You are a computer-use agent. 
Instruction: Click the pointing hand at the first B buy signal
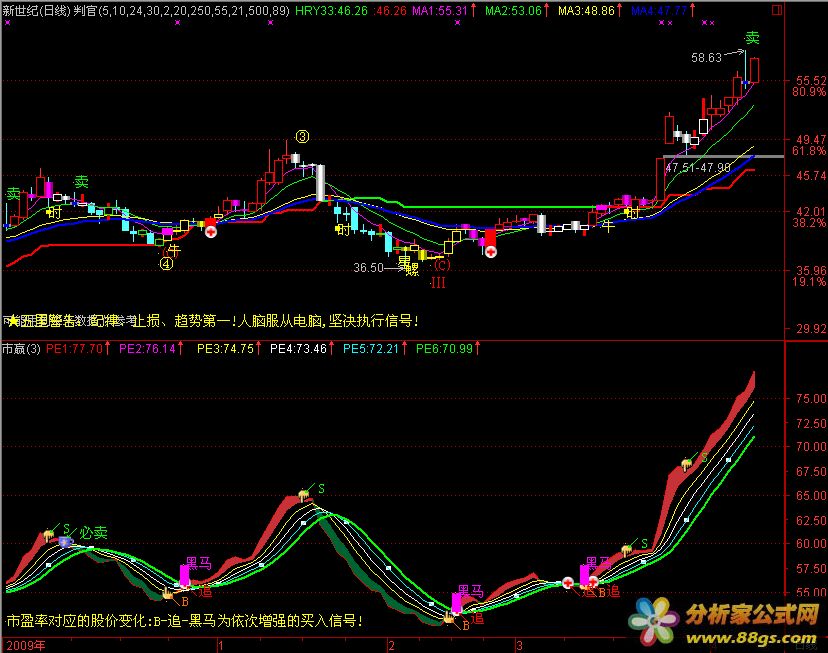coord(168,595)
